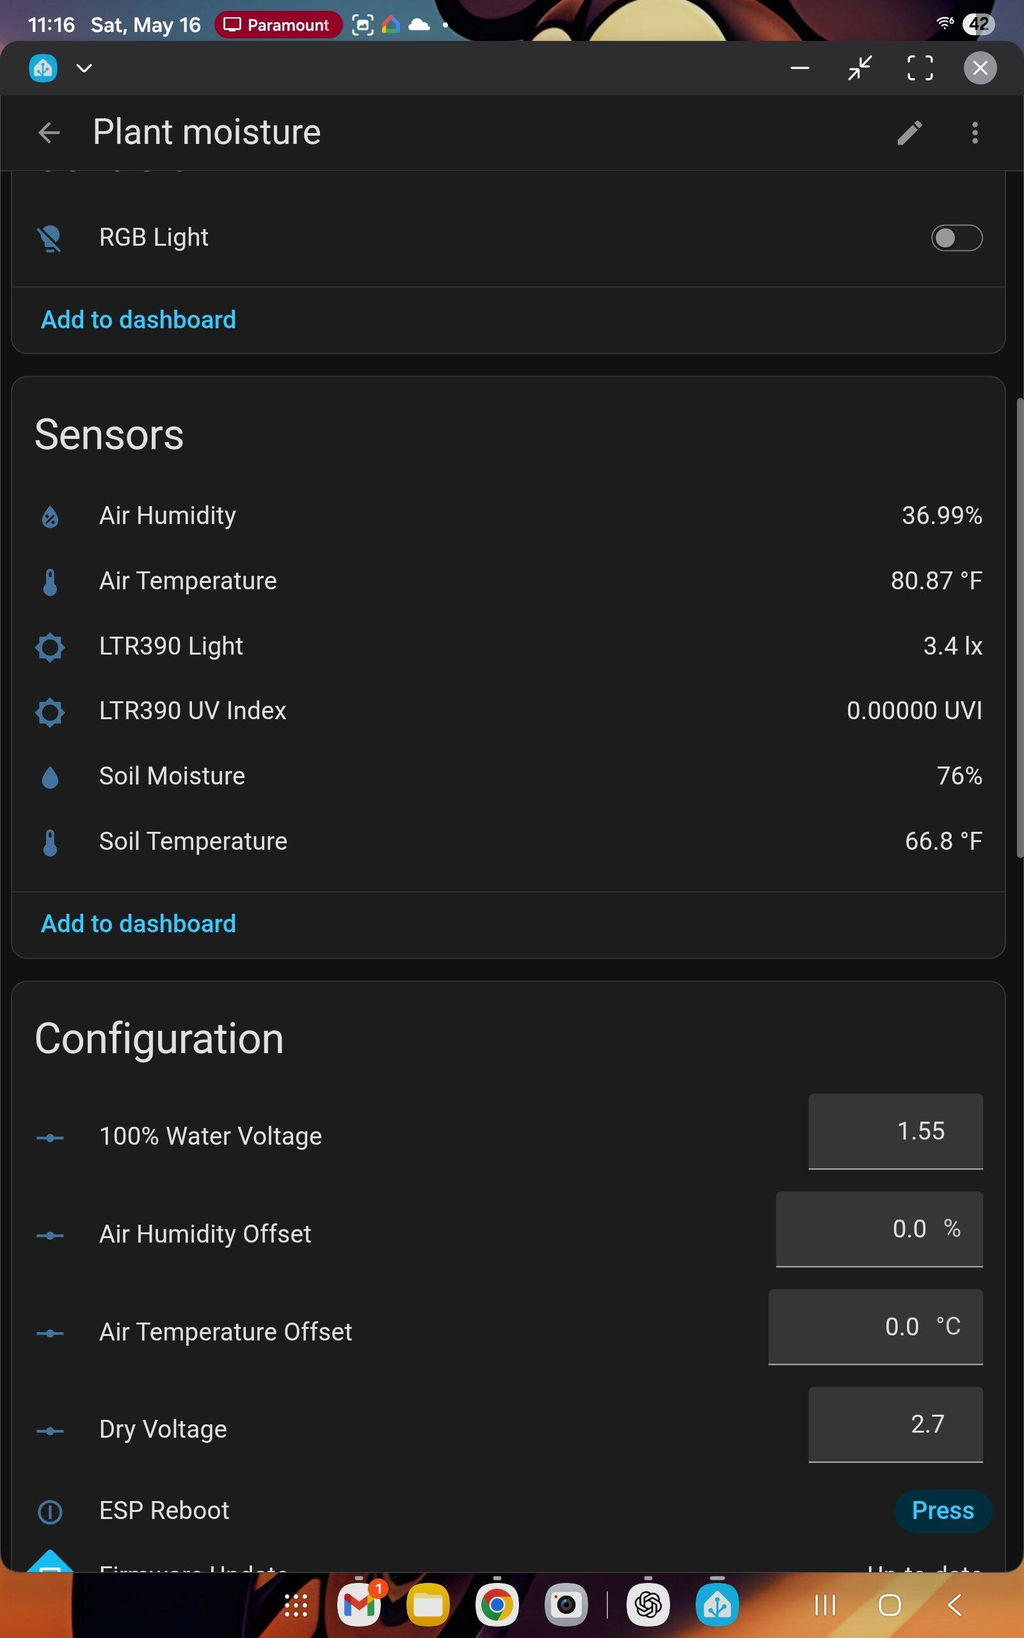
Task: Click the Press button for ESP Reboot
Action: pos(942,1511)
